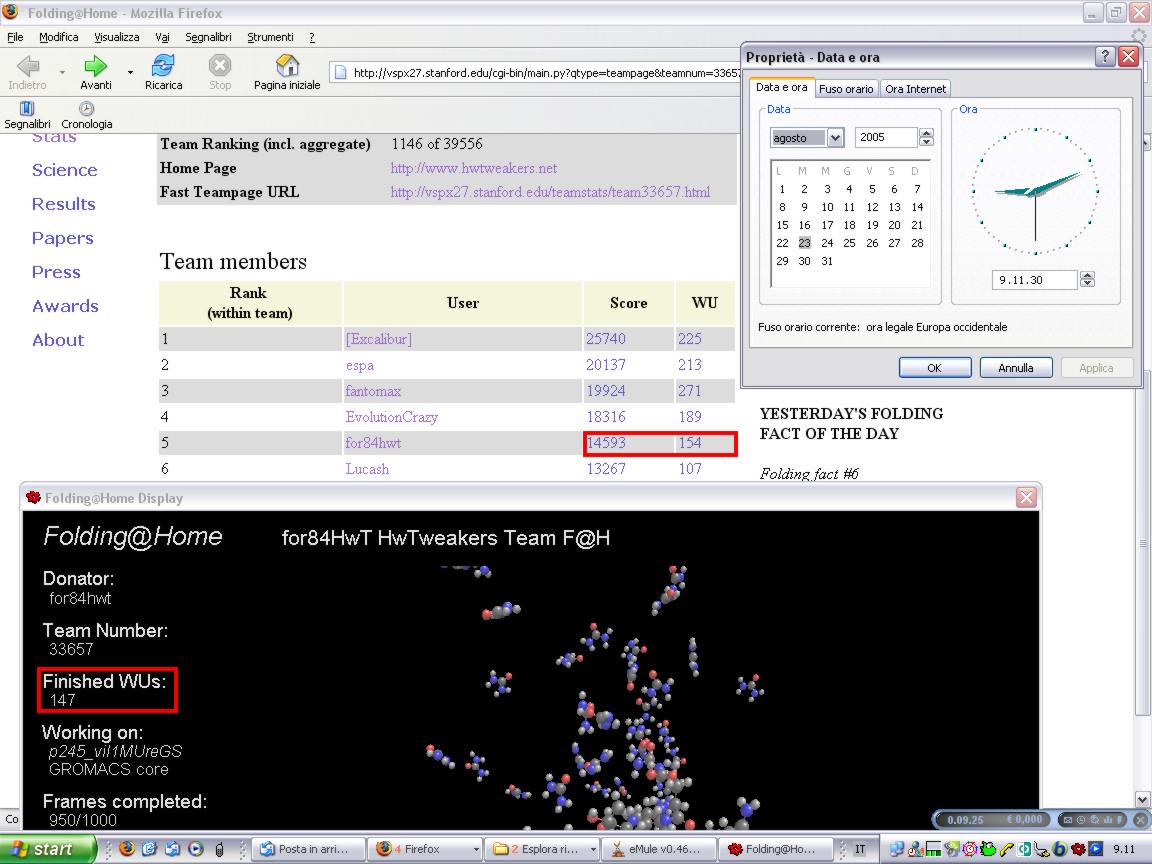This screenshot has height=864, width=1152.
Task: Open the File menu
Action: click(15, 37)
